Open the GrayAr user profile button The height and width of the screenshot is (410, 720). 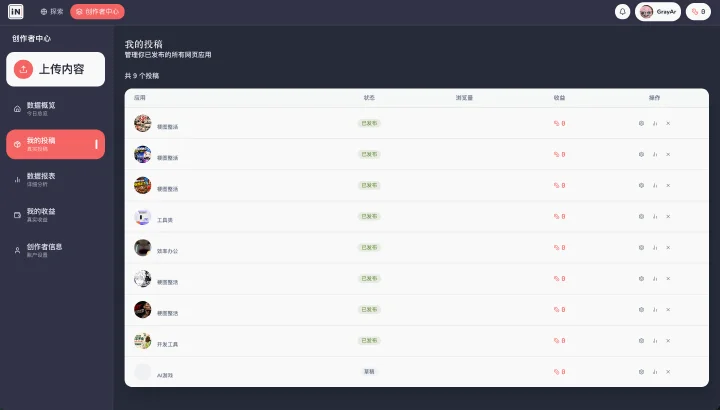(x=658, y=12)
